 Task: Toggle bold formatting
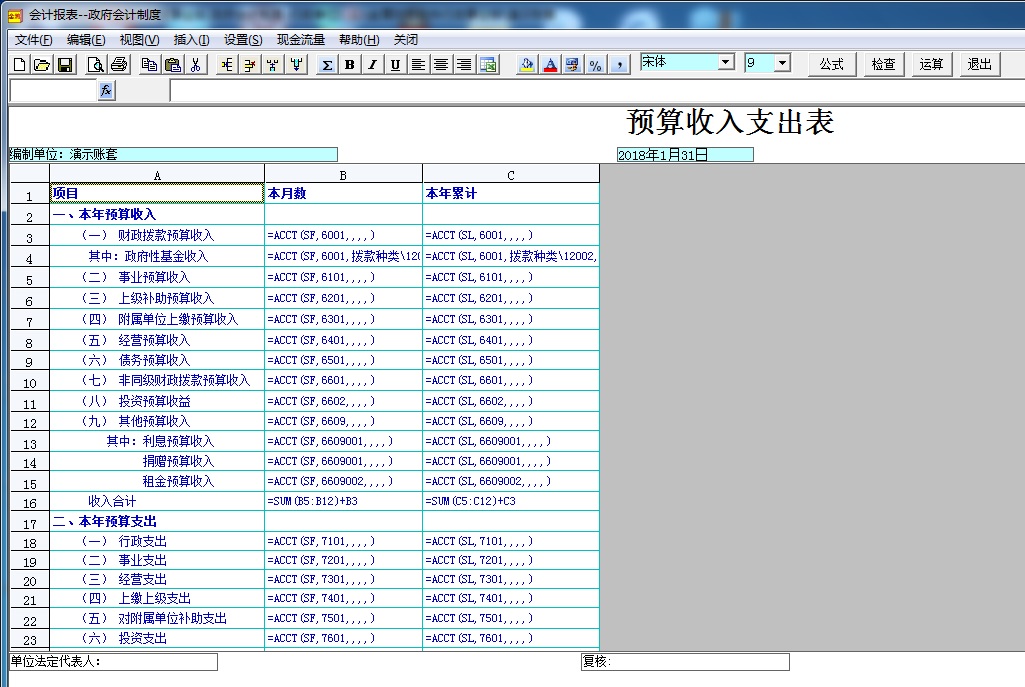point(350,65)
